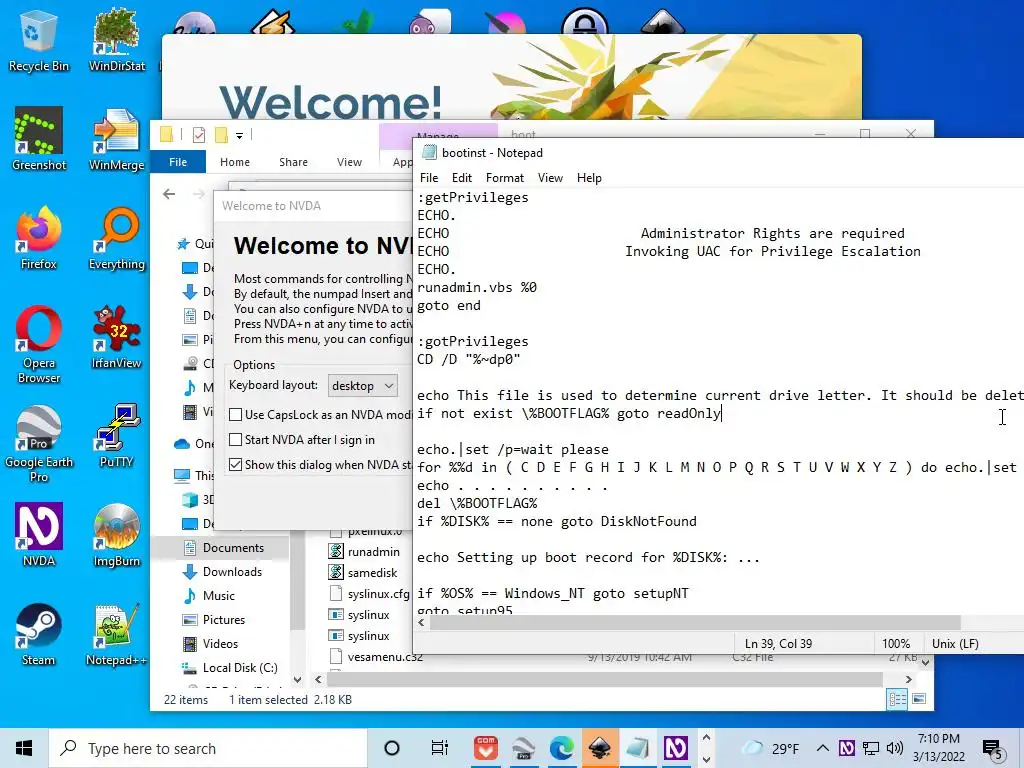The image size is (1024, 768).
Task: Open the Recycle Bin desktop icon
Action: 39,40
